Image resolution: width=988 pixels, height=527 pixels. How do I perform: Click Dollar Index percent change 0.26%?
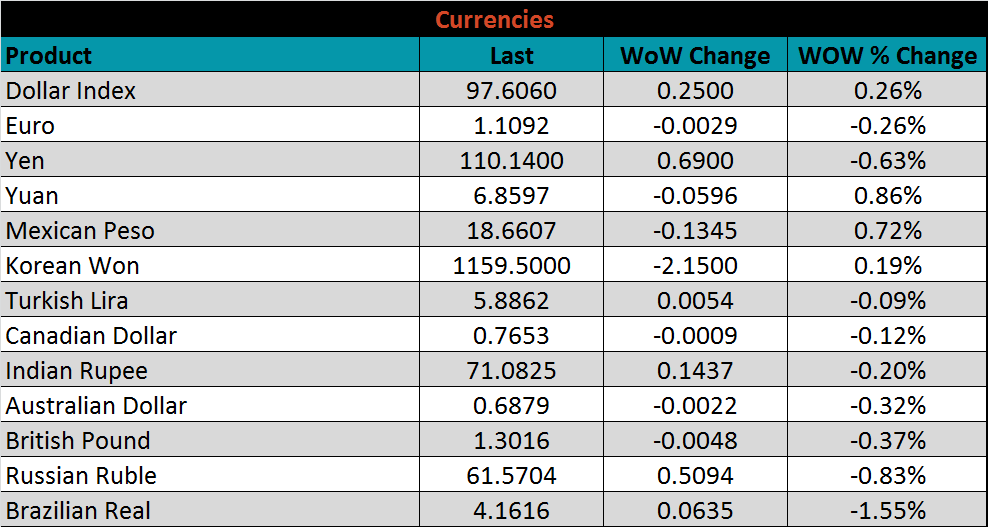pos(887,91)
